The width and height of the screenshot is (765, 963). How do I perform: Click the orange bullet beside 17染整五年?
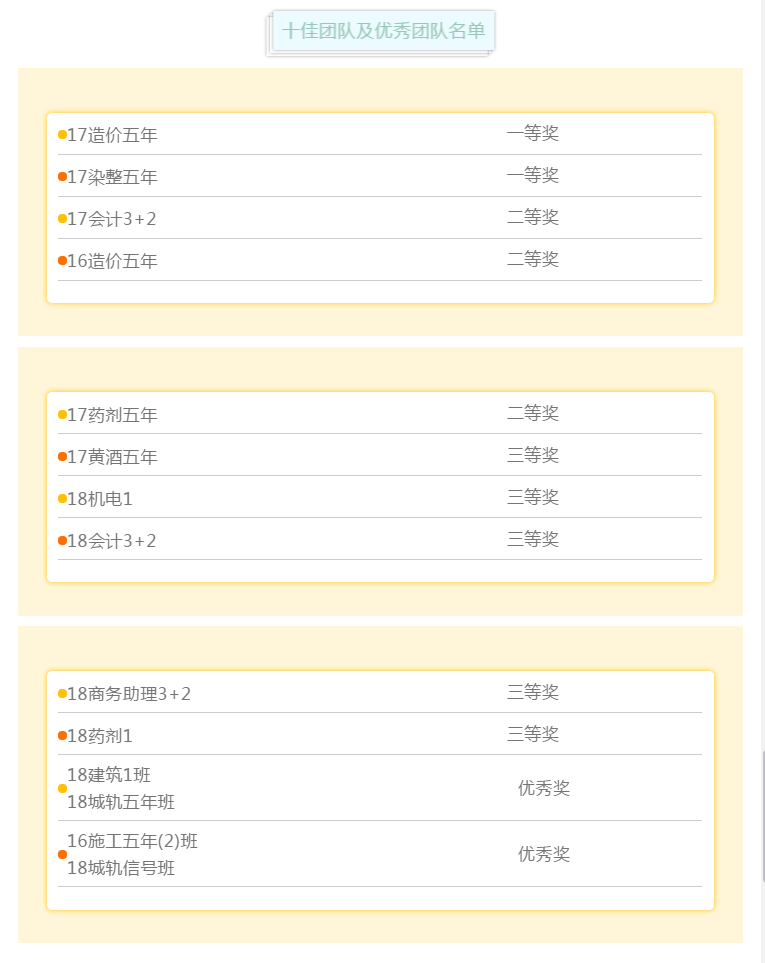pos(62,177)
